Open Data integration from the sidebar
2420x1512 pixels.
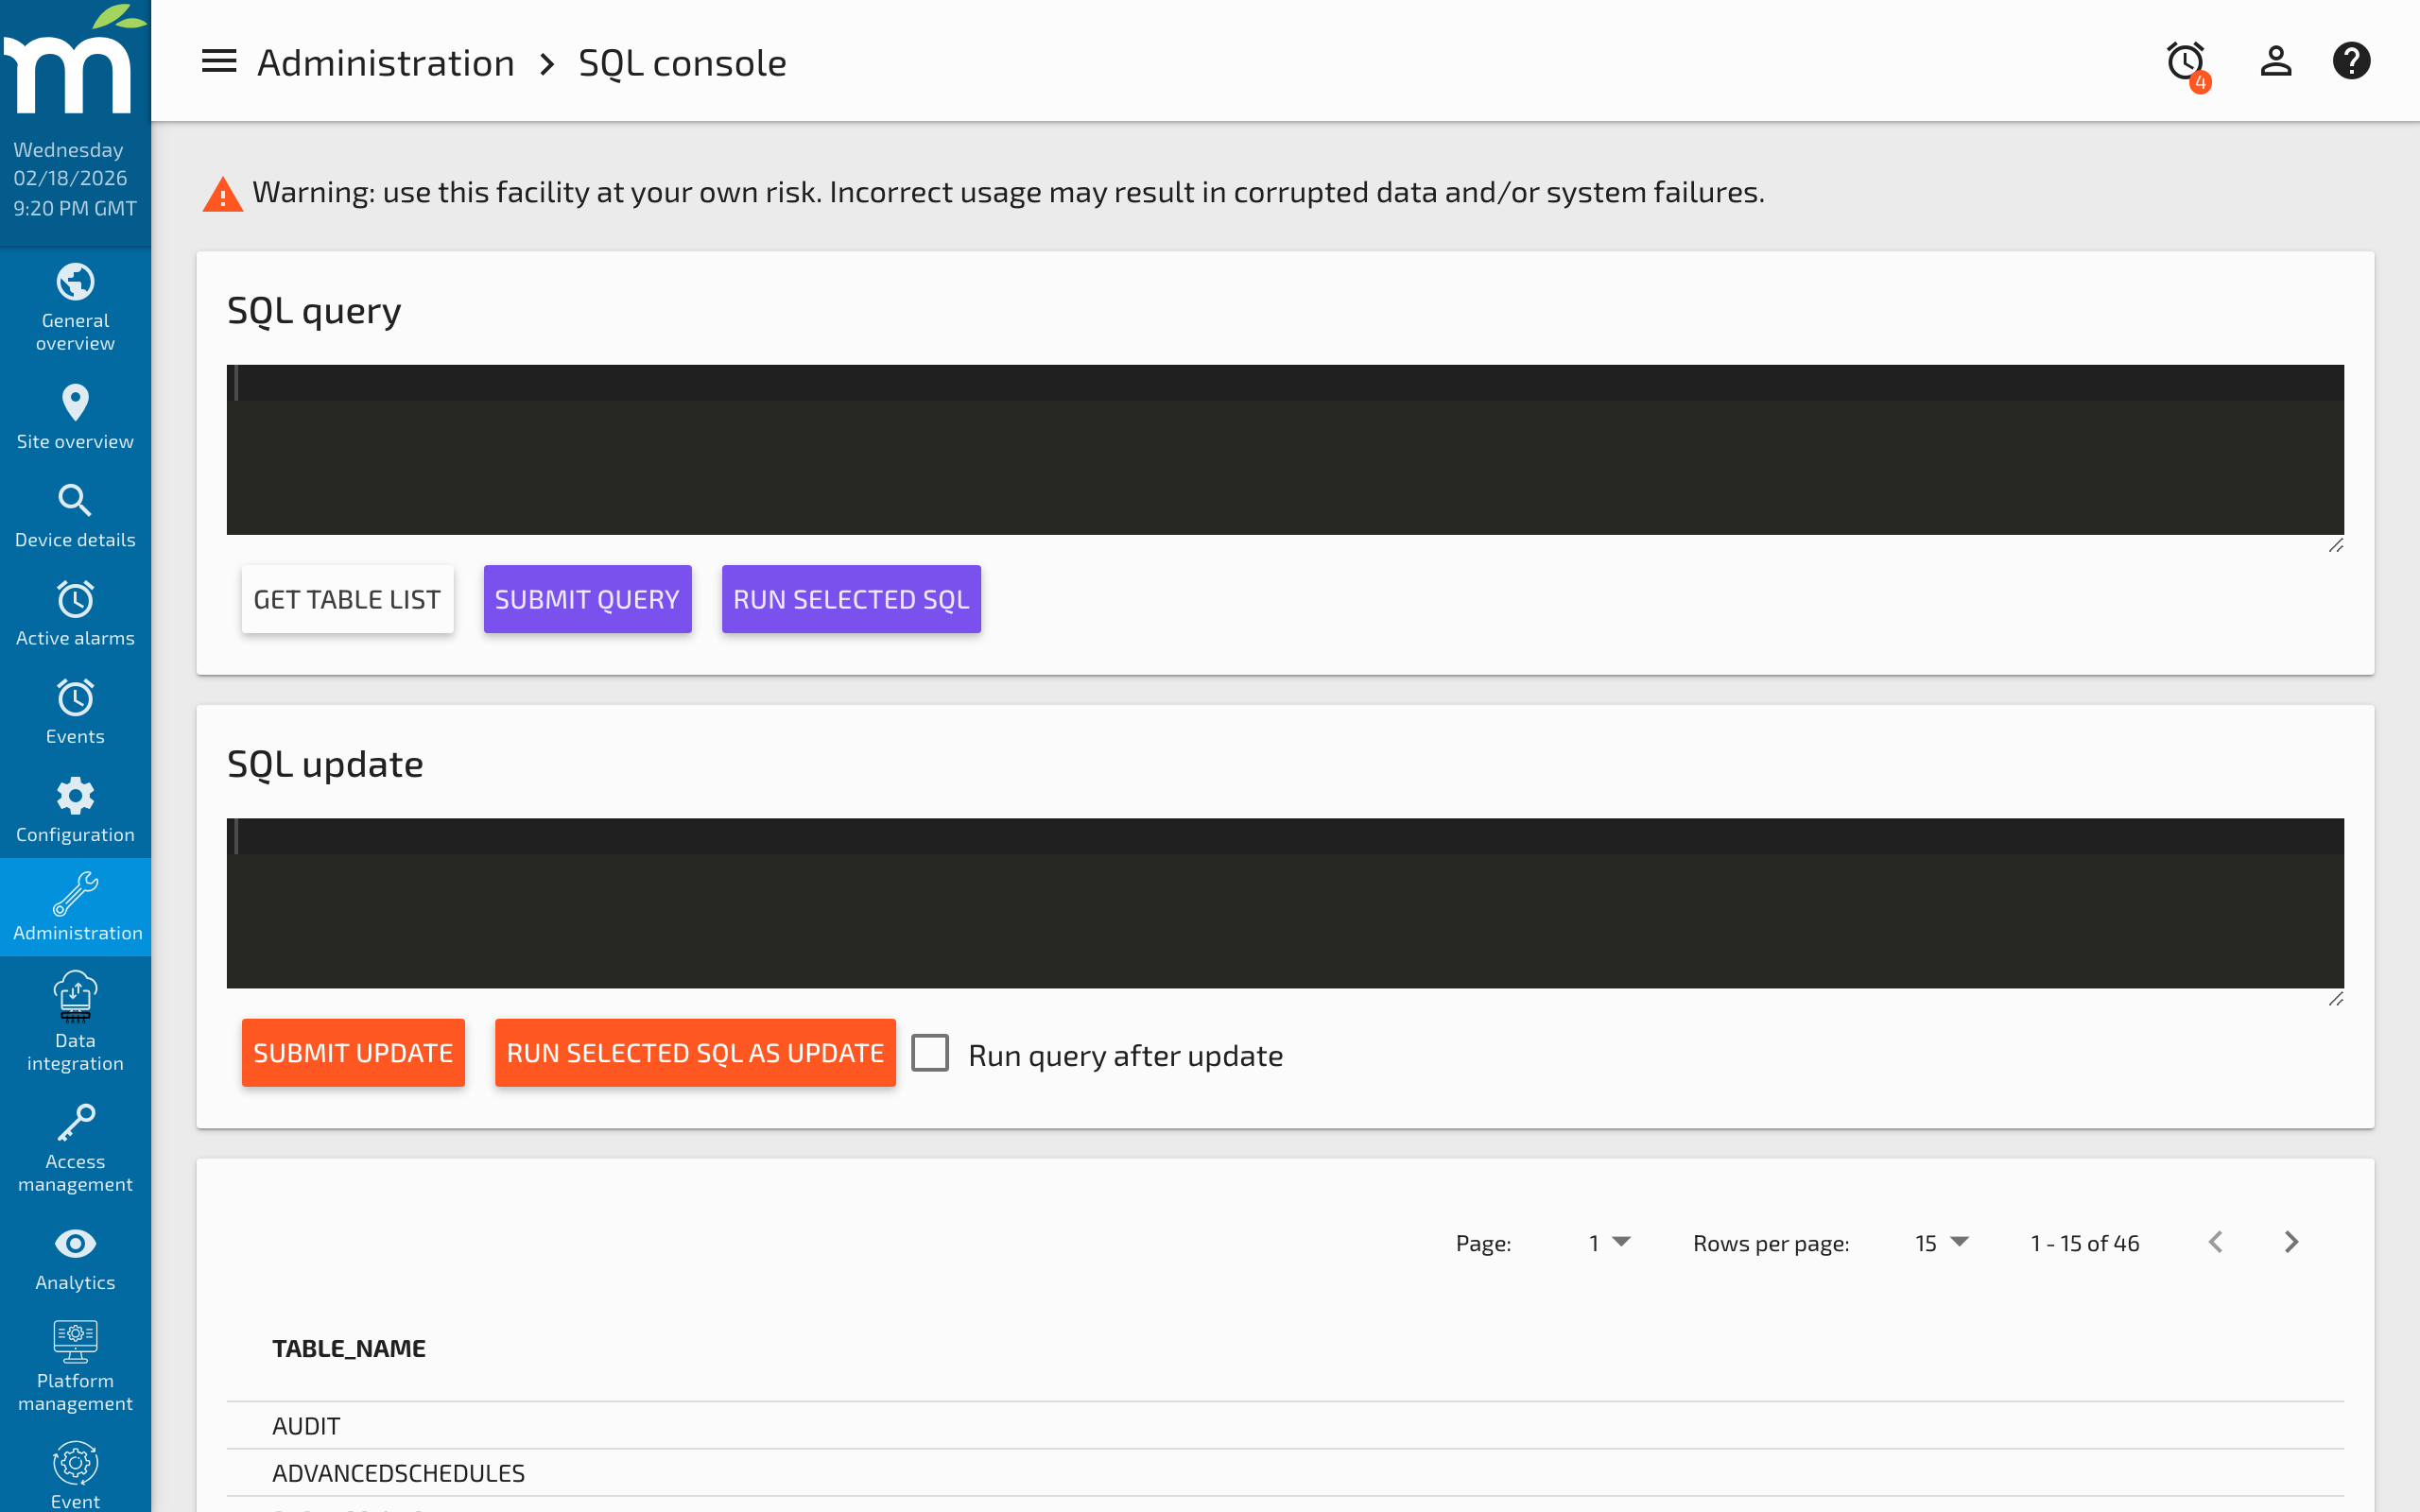click(x=75, y=997)
